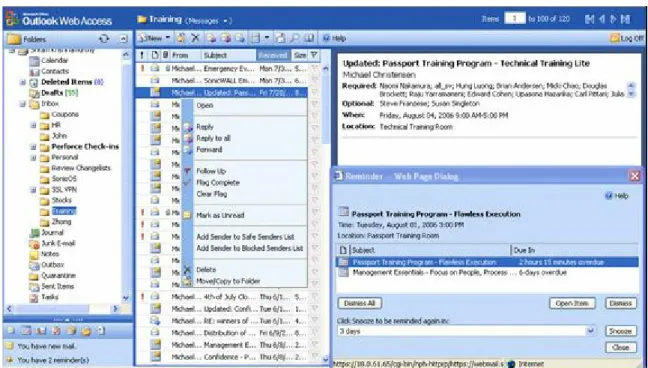The width and height of the screenshot is (648, 368).
Task: Toggle flag on the SonicWALL Em... message
Action: 314,81
